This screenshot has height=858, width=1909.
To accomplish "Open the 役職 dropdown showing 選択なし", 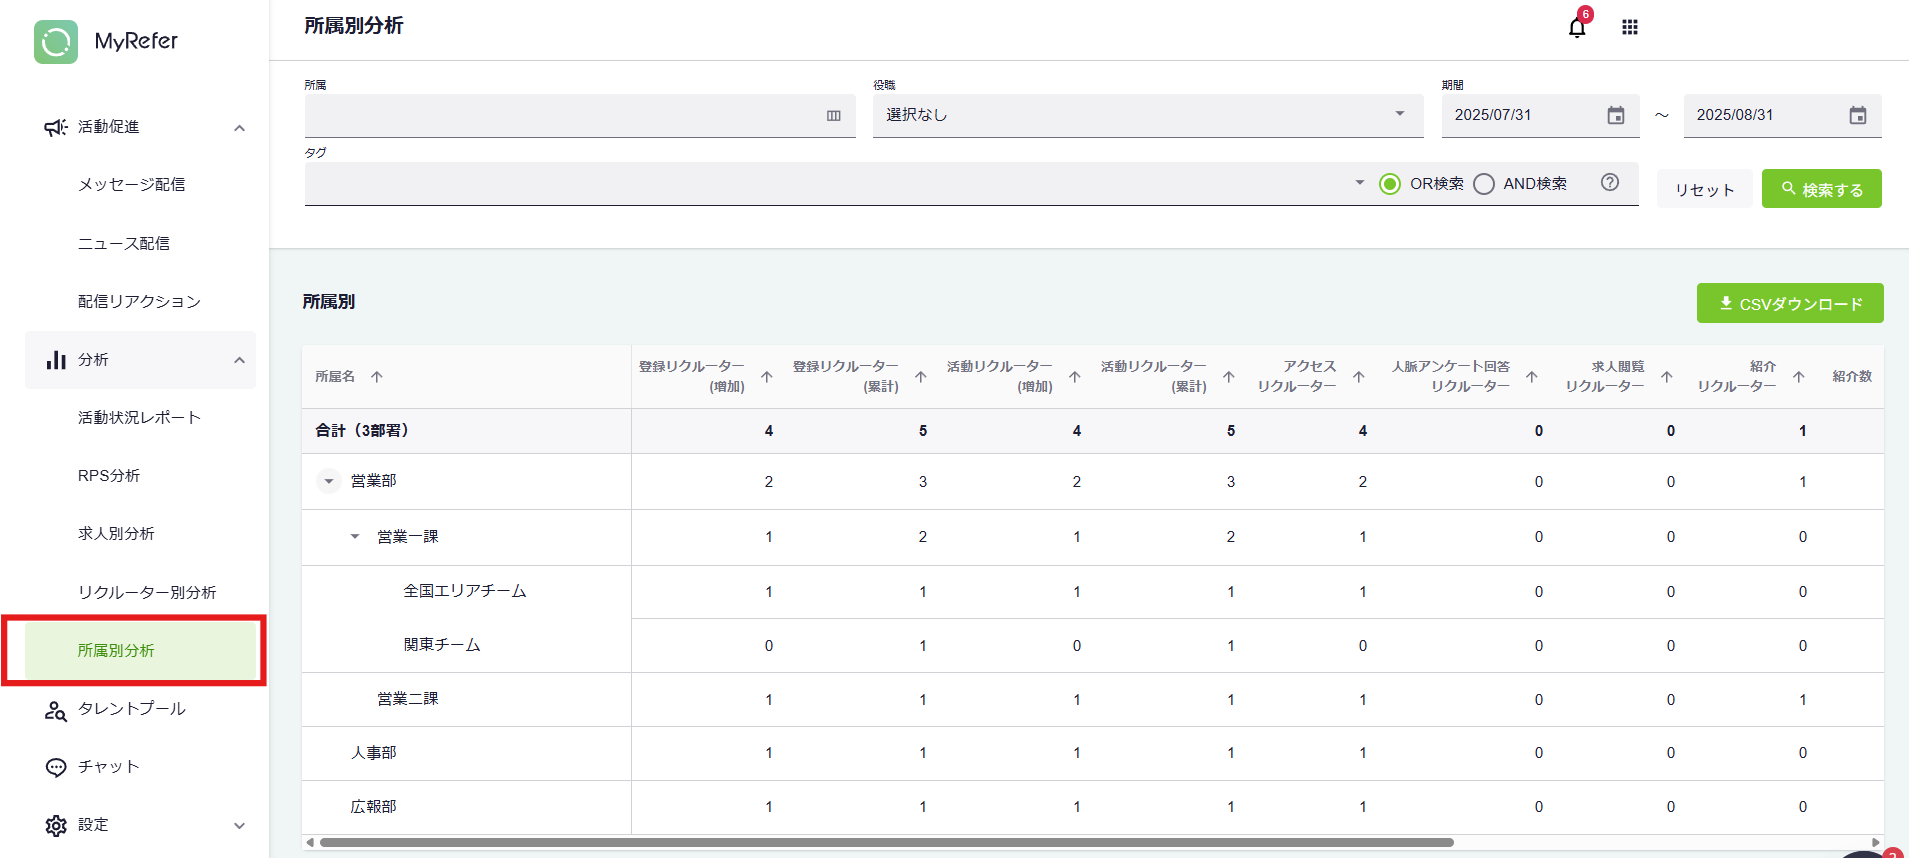I will pyautogui.click(x=1147, y=115).
